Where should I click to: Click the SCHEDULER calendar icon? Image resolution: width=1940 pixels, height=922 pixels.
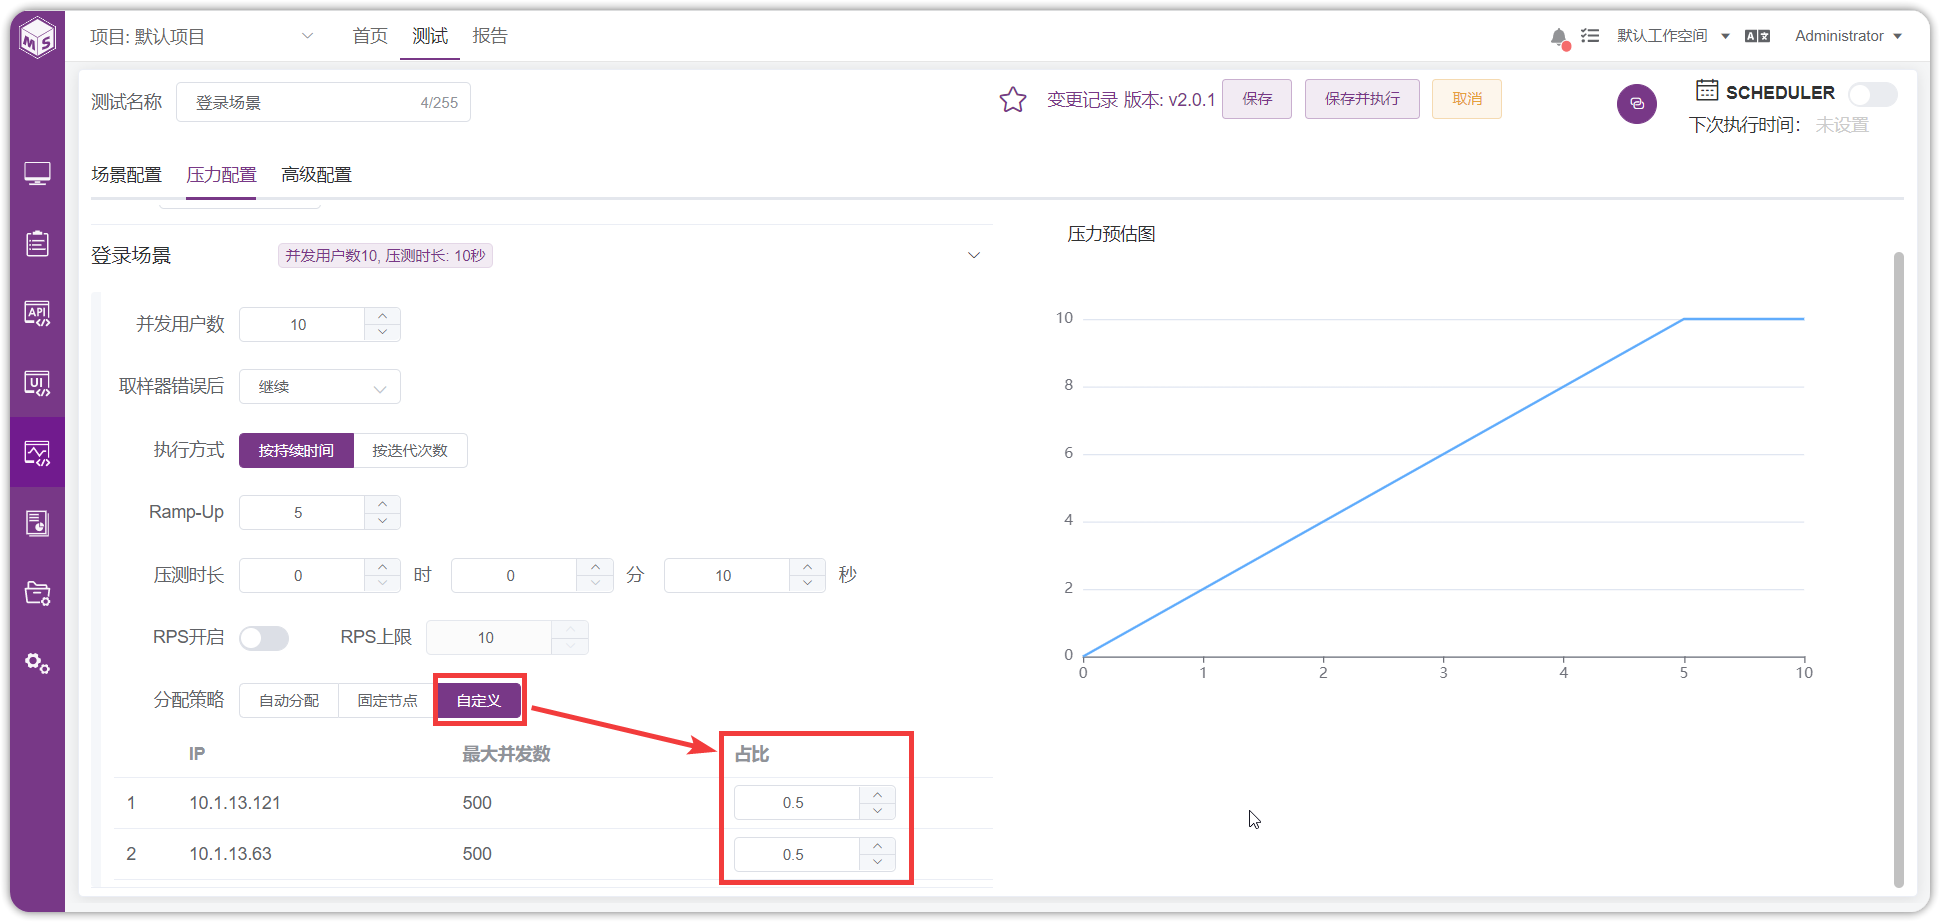coord(1707,90)
